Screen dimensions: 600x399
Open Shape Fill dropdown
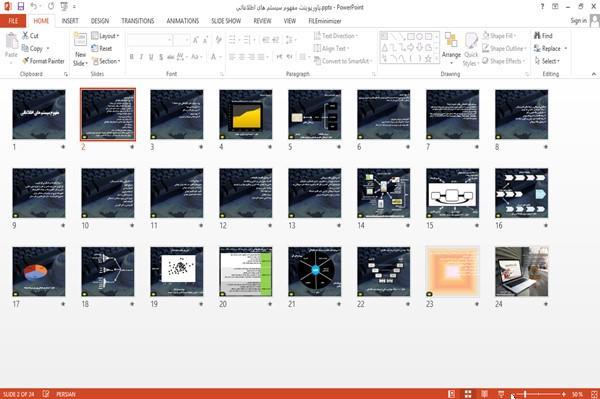[499, 36]
